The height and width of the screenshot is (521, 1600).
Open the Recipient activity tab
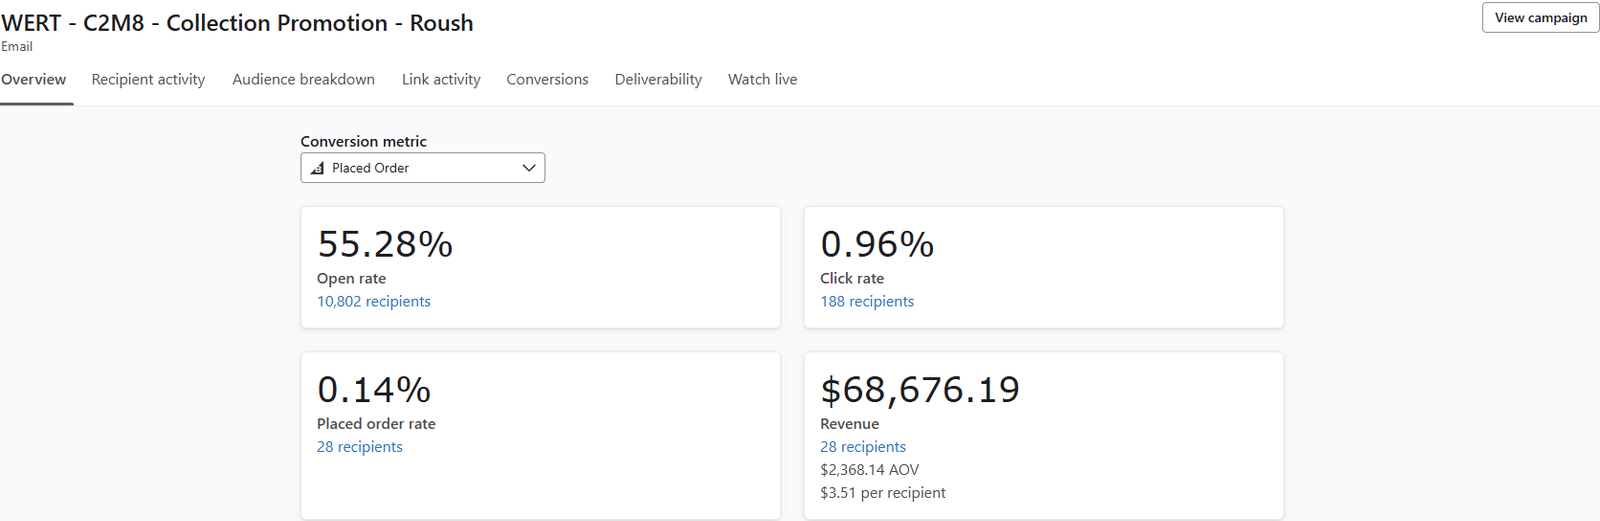148,80
